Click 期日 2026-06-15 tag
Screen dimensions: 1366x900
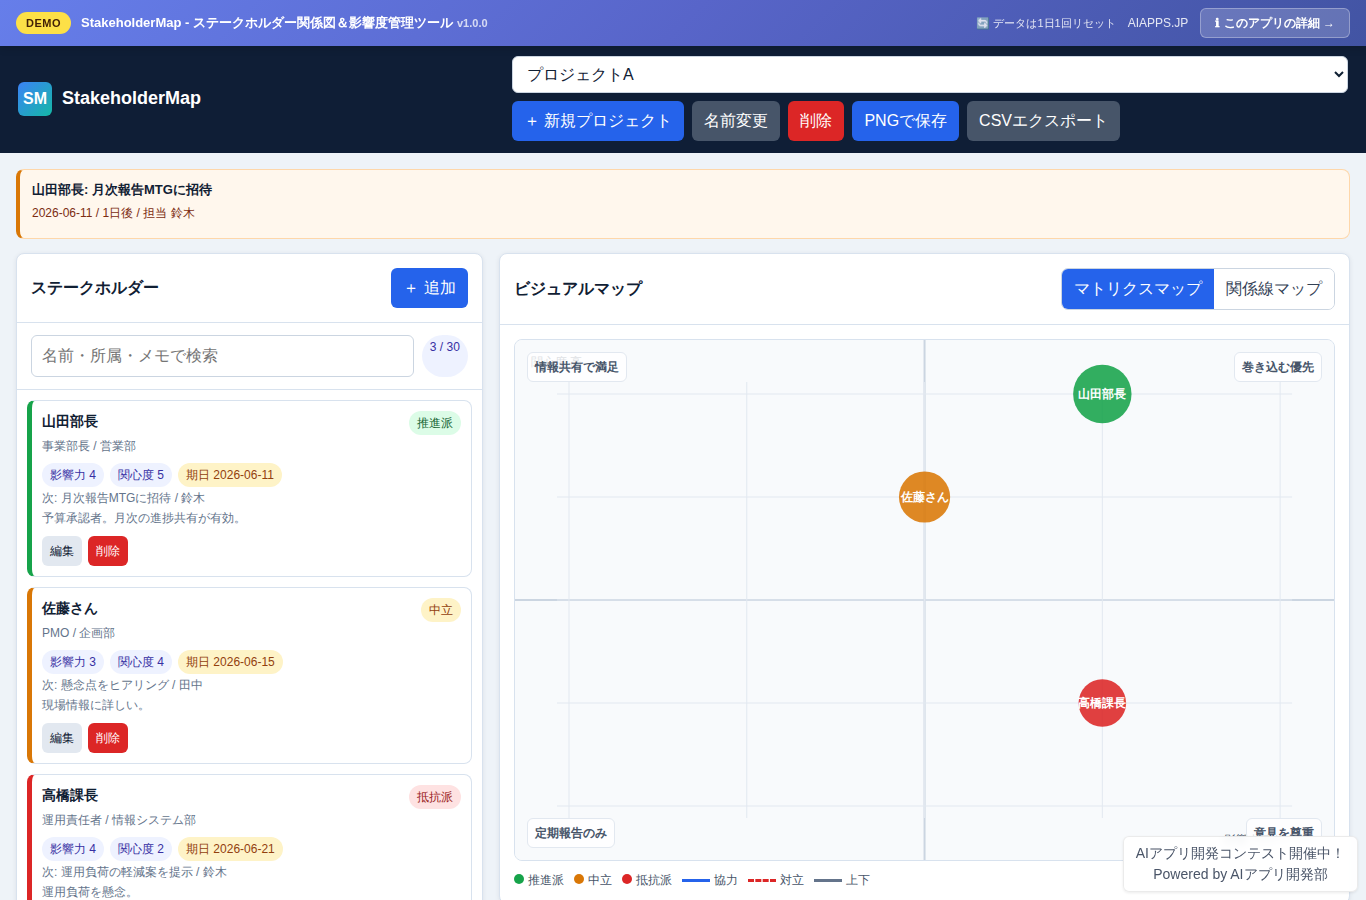(230, 662)
